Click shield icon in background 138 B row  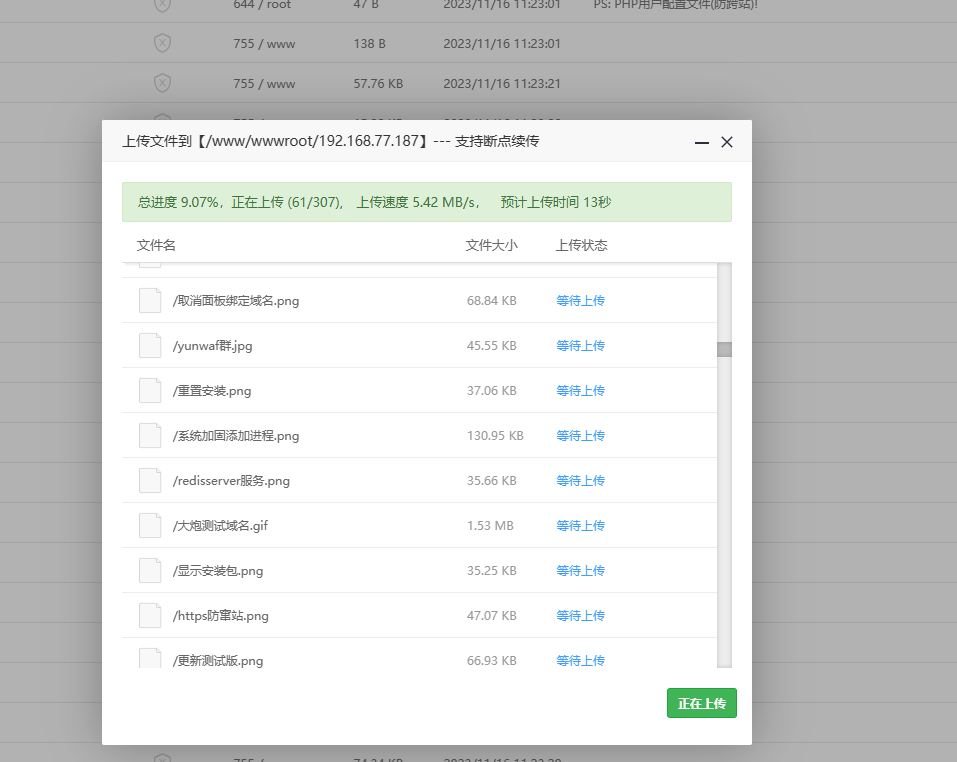tap(162, 43)
